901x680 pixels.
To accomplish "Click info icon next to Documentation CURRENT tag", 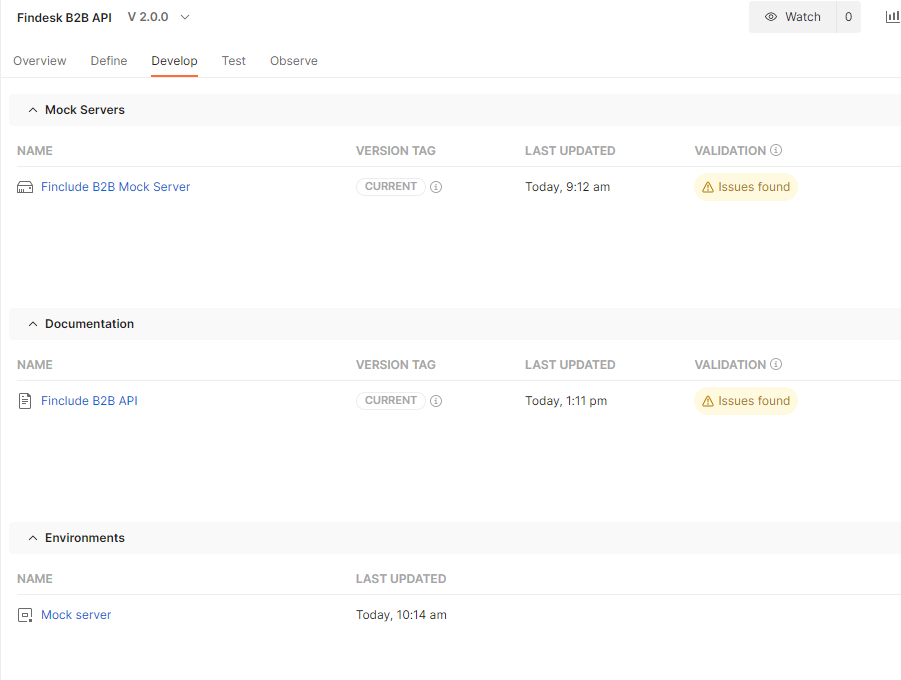I will 436,401.
